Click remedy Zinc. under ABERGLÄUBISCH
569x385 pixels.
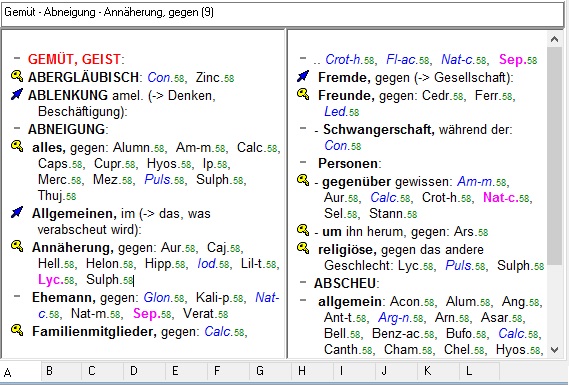point(209,77)
